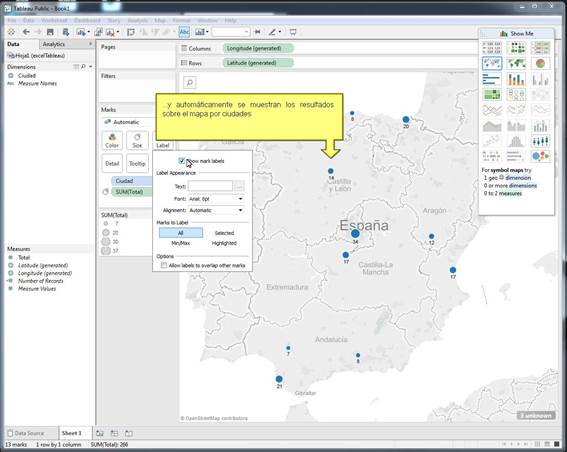
Task: Select the filled map icon in Show Me
Action: pos(516,63)
